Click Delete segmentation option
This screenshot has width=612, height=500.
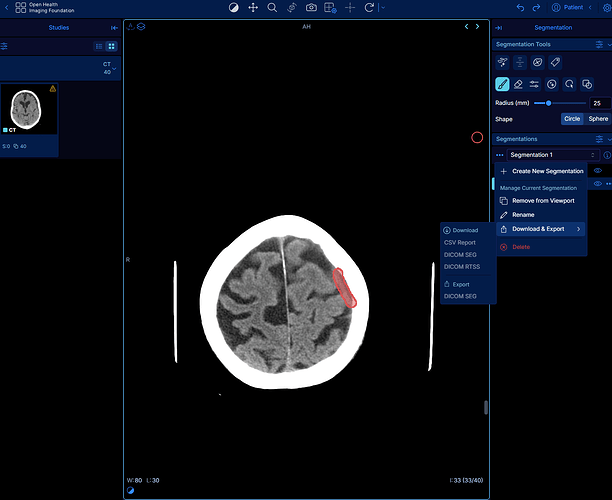(x=520, y=246)
